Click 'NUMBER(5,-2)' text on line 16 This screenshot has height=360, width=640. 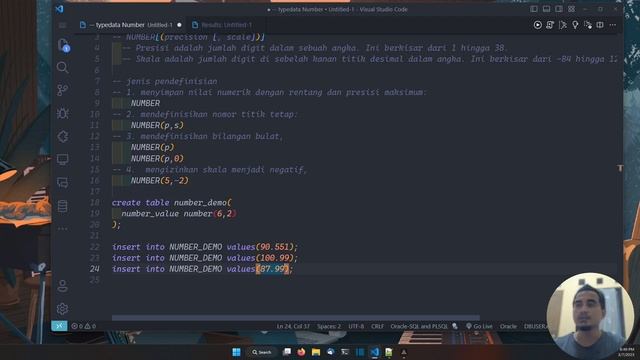click(x=160, y=180)
